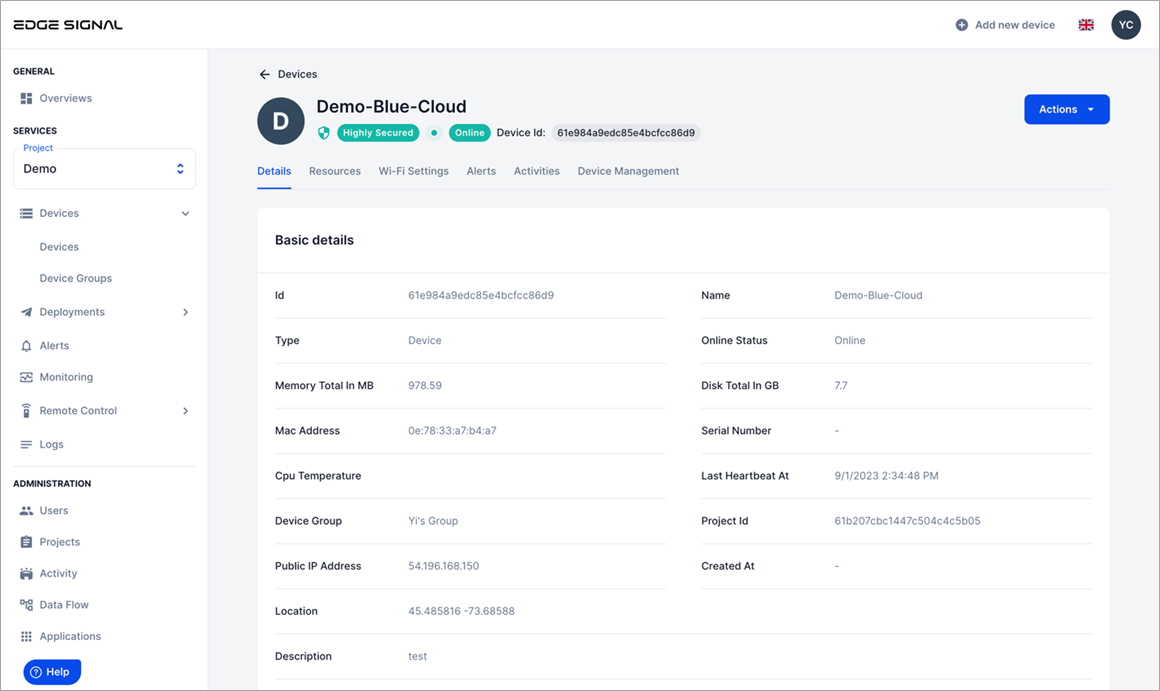The width and height of the screenshot is (1160, 691).
Task: Click the Devices list icon in sidebar
Action: pyautogui.click(x=27, y=213)
